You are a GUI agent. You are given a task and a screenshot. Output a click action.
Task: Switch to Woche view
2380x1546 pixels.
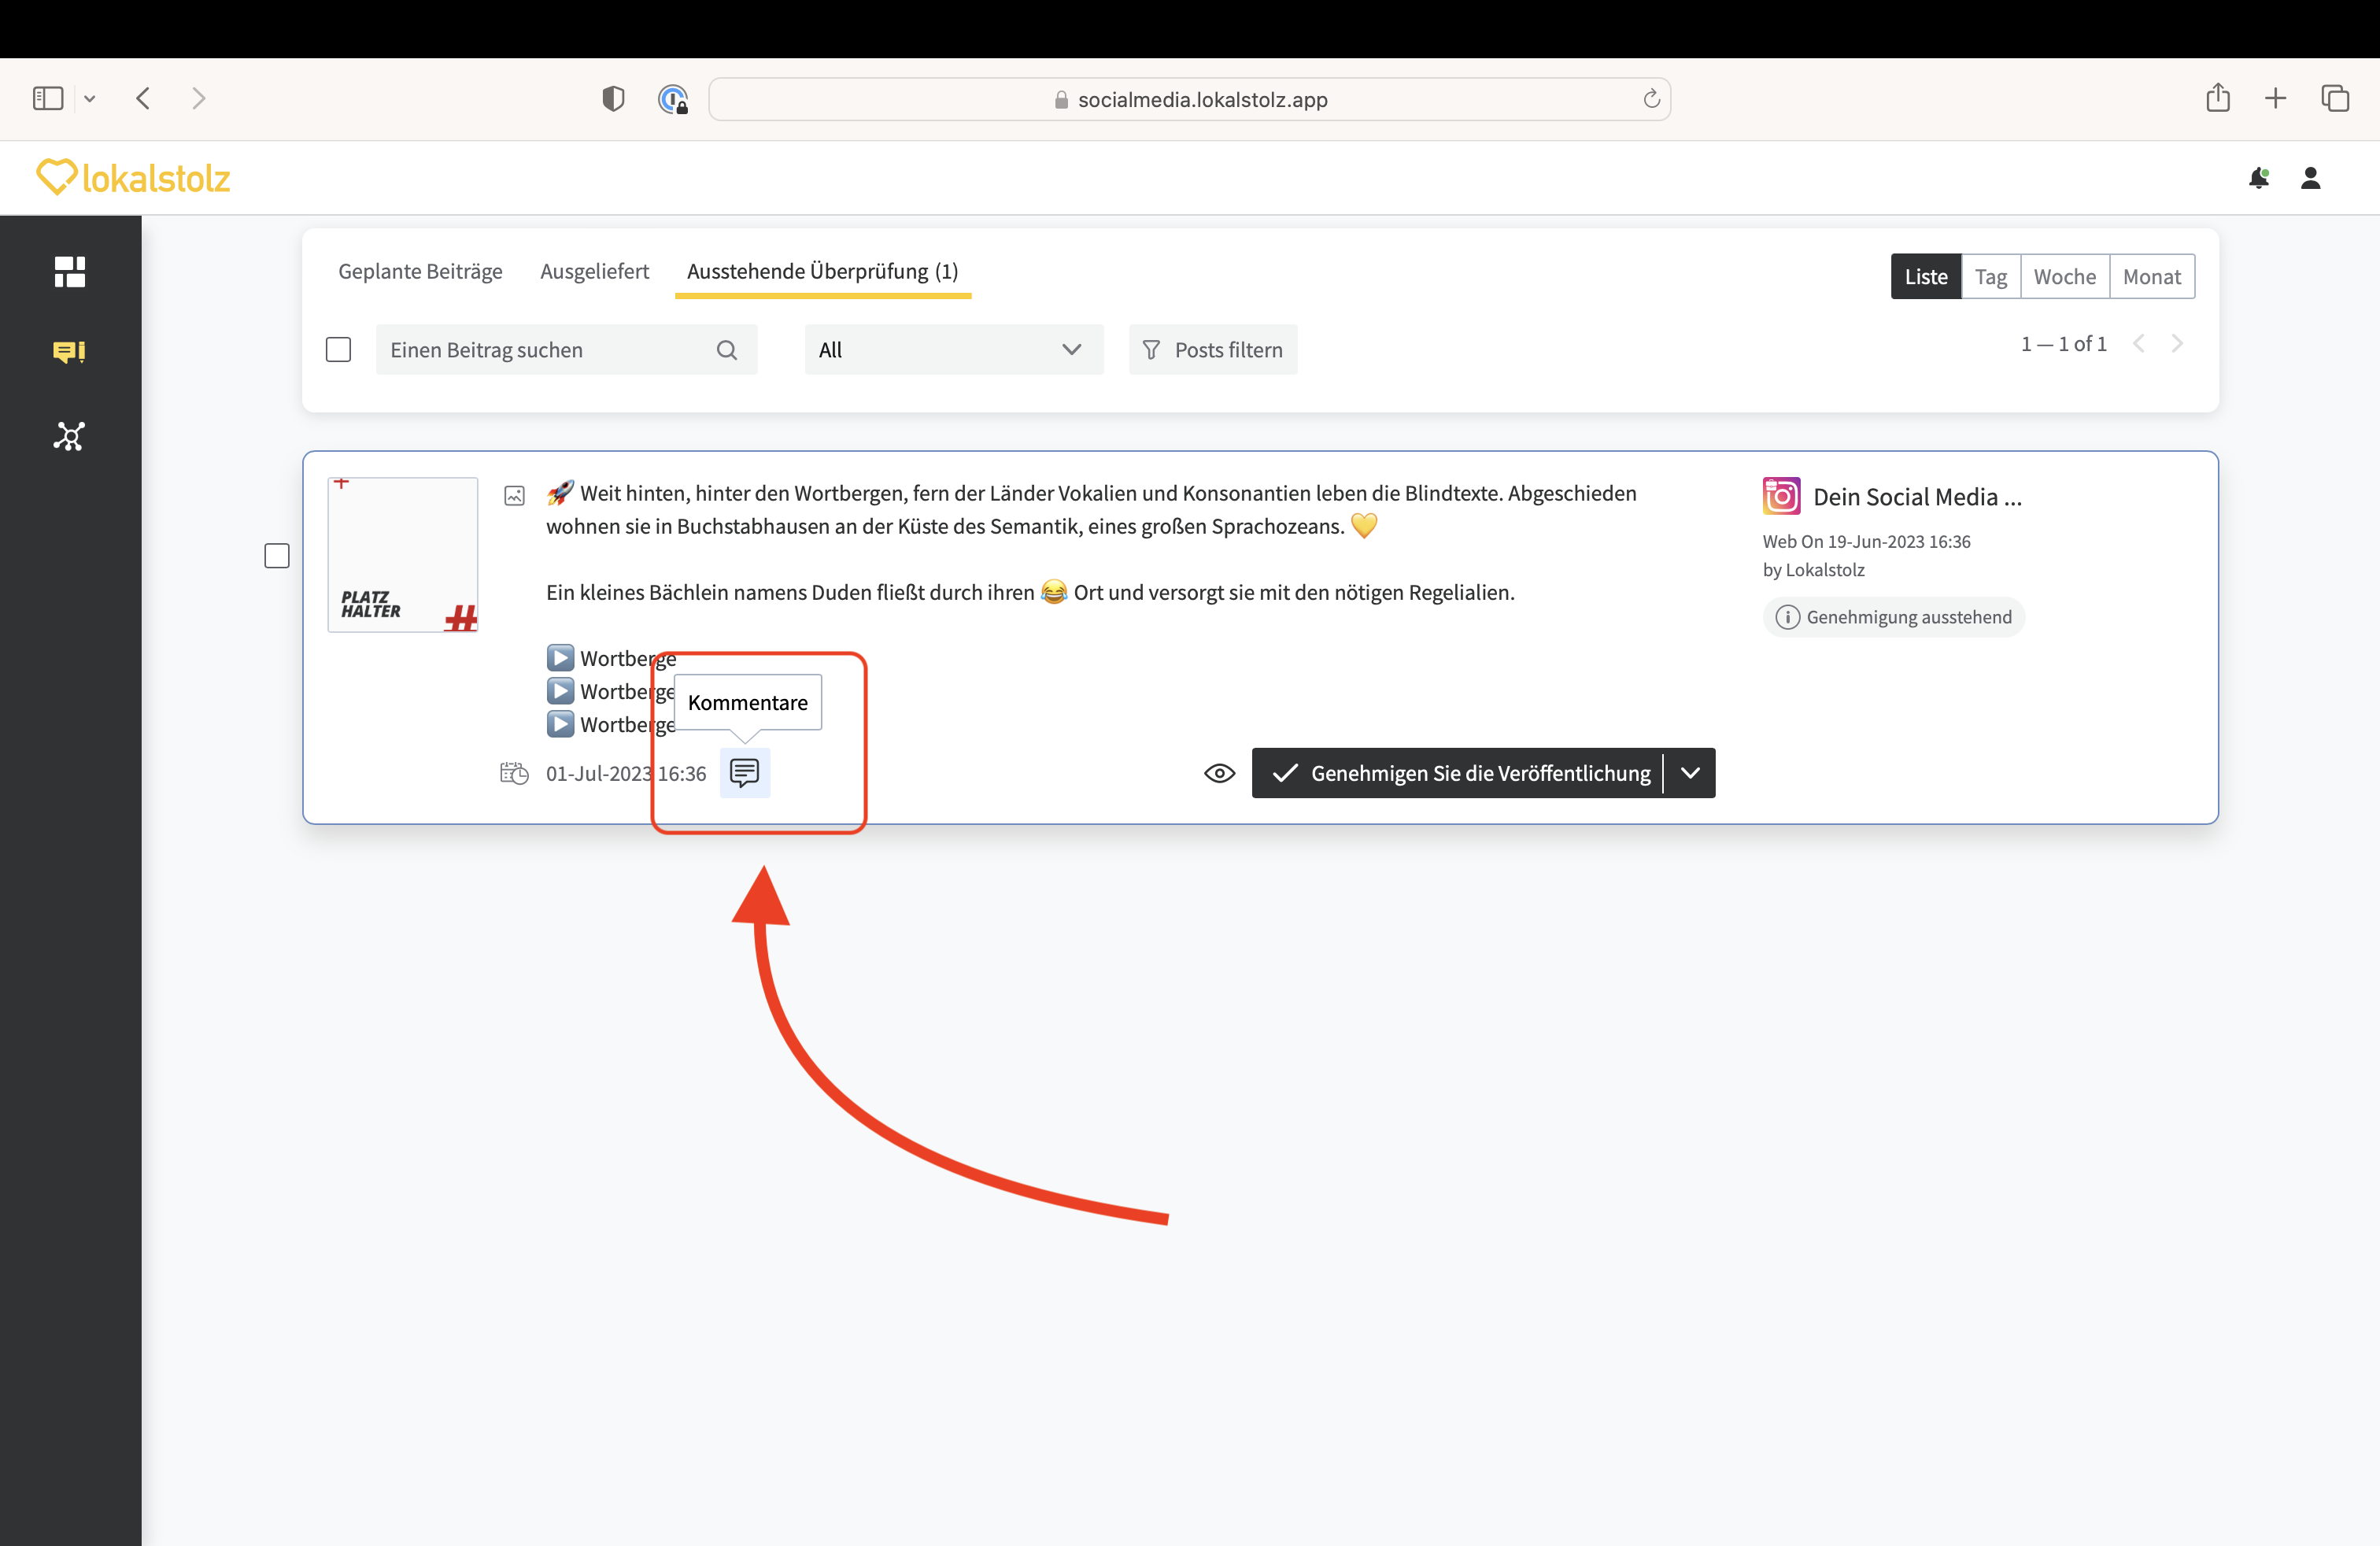[x=2064, y=277]
